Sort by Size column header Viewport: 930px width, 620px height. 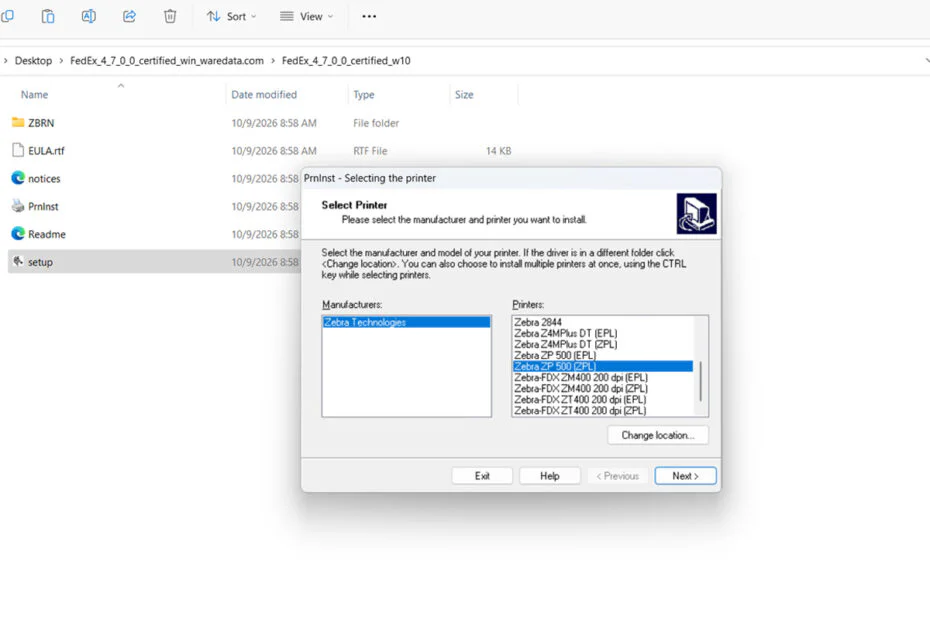click(464, 94)
